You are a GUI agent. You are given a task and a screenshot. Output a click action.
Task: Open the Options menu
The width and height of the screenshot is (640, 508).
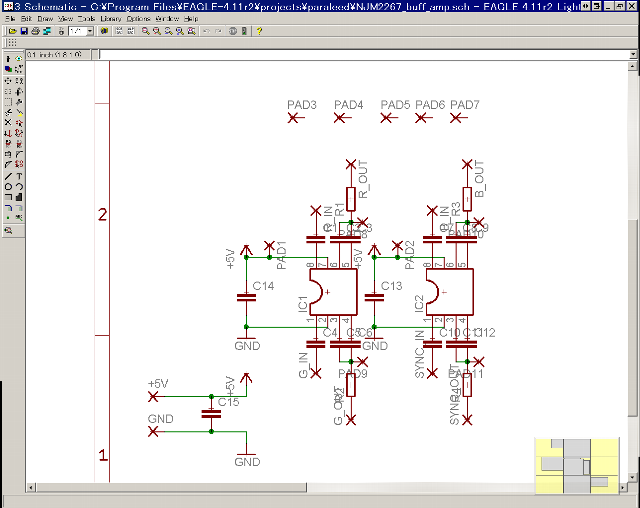(x=138, y=19)
